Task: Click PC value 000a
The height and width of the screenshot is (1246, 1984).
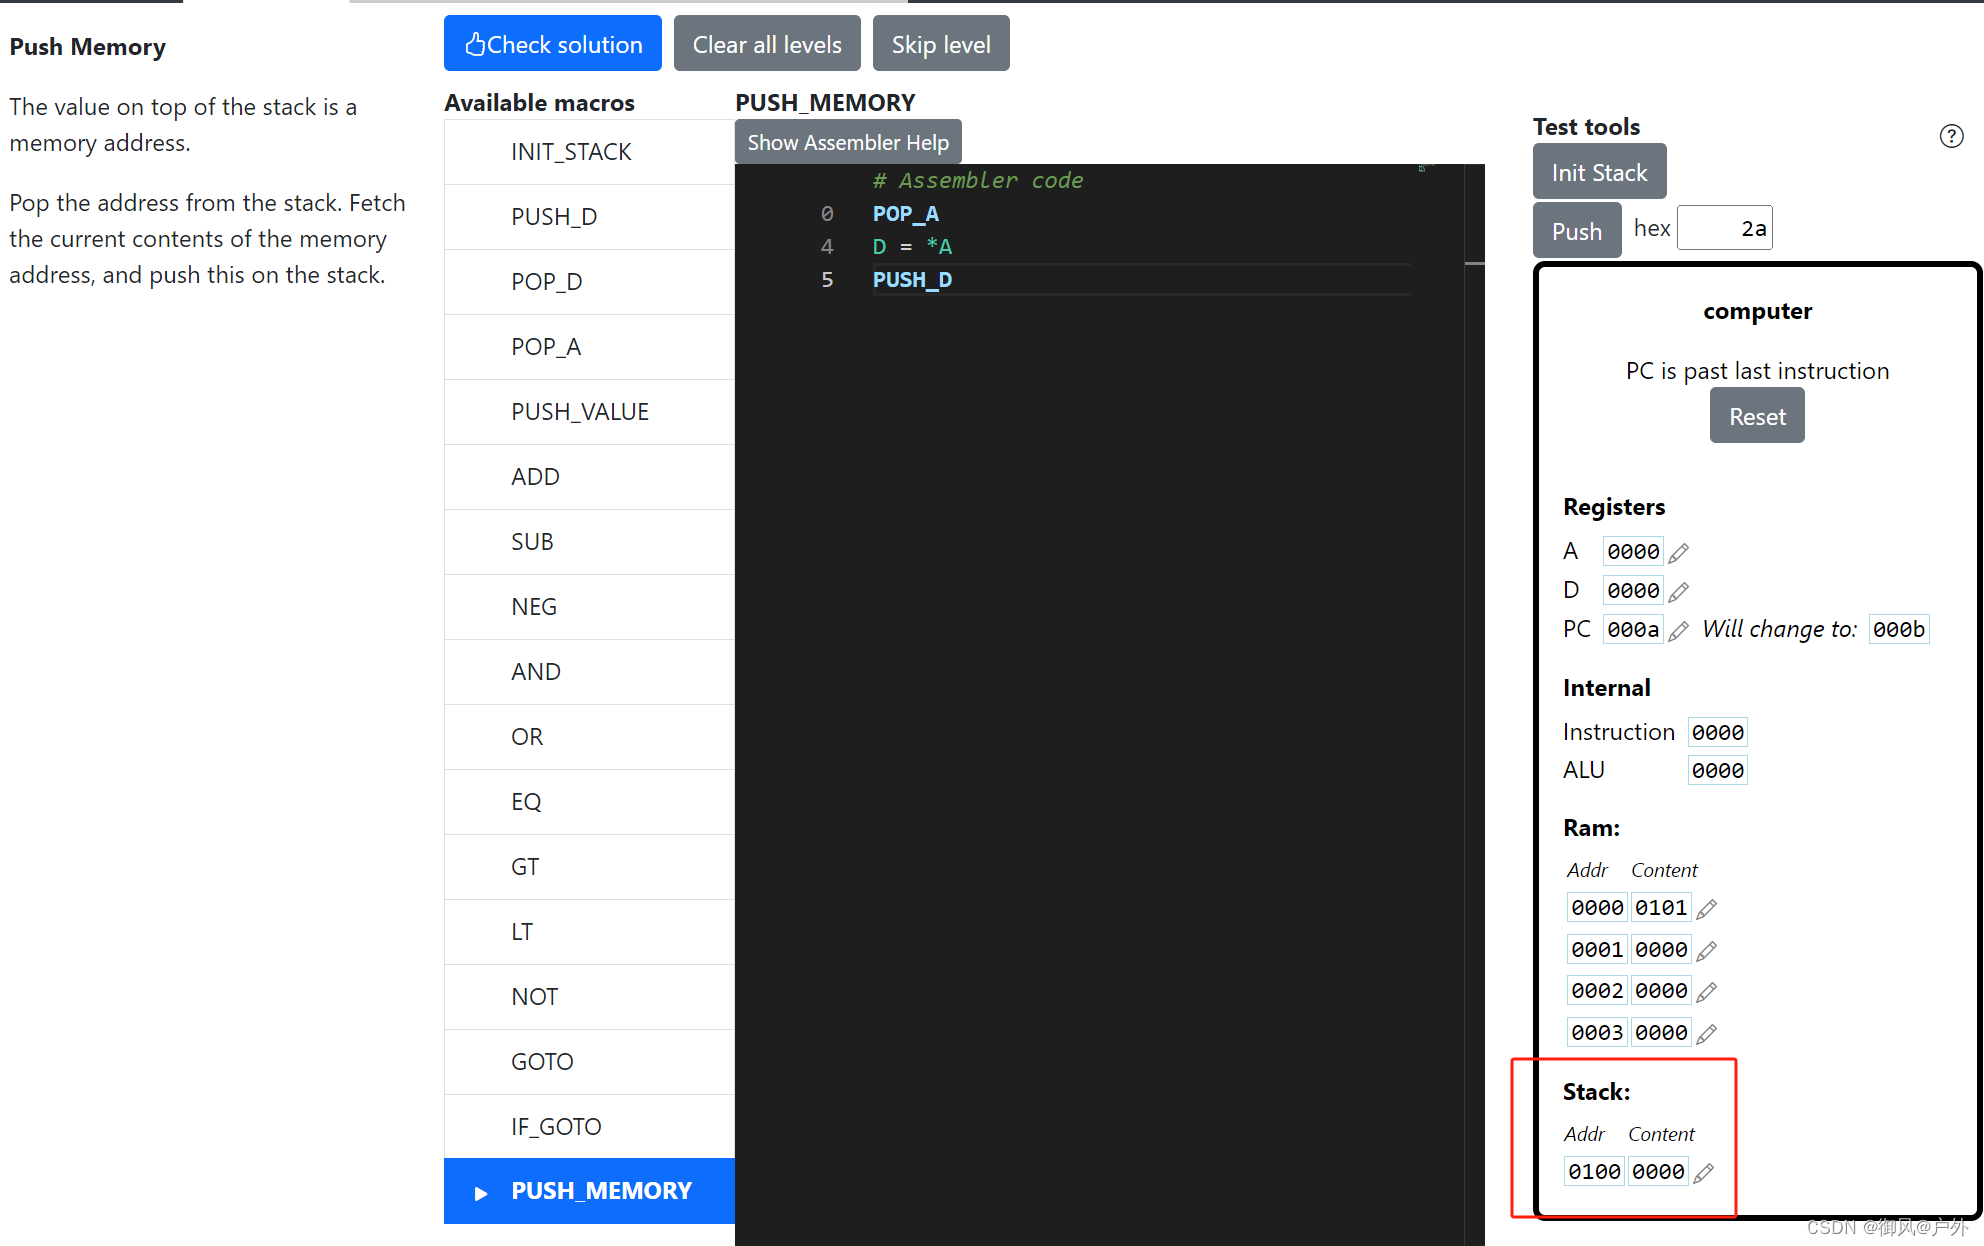Action: tap(1633, 630)
